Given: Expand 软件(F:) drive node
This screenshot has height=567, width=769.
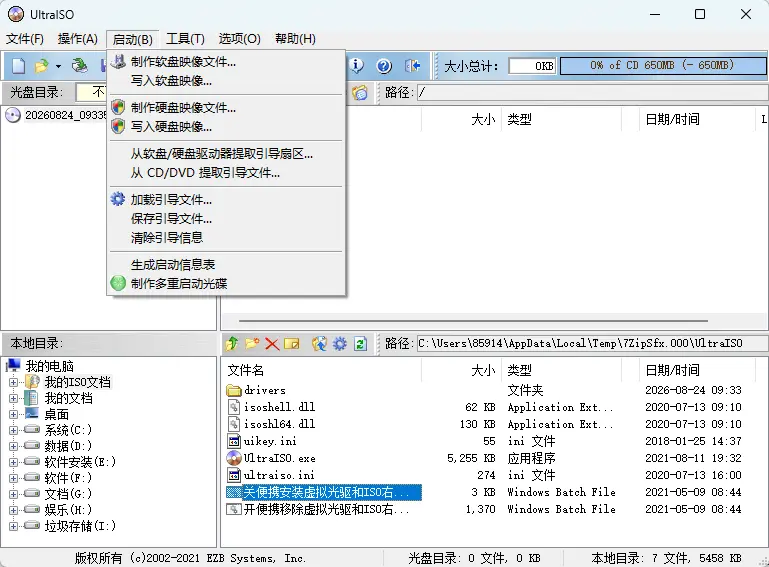Looking at the screenshot, I should pos(13,478).
